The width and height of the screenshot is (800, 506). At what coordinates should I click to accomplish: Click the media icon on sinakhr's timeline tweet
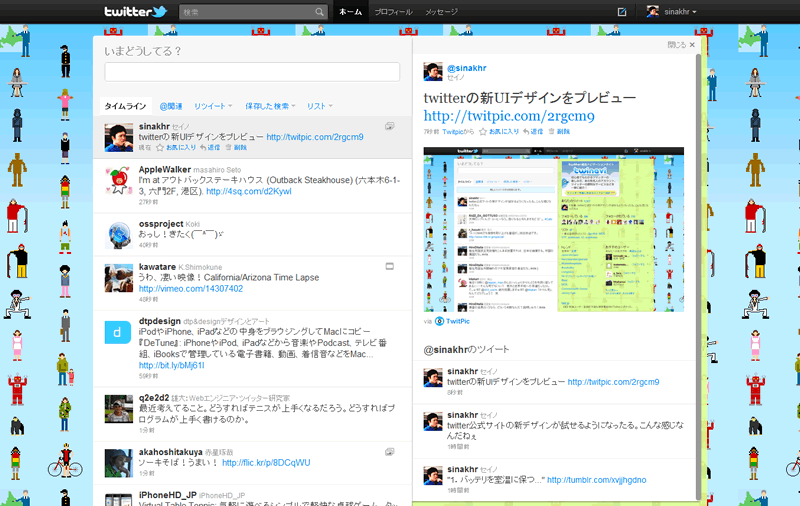point(390,125)
